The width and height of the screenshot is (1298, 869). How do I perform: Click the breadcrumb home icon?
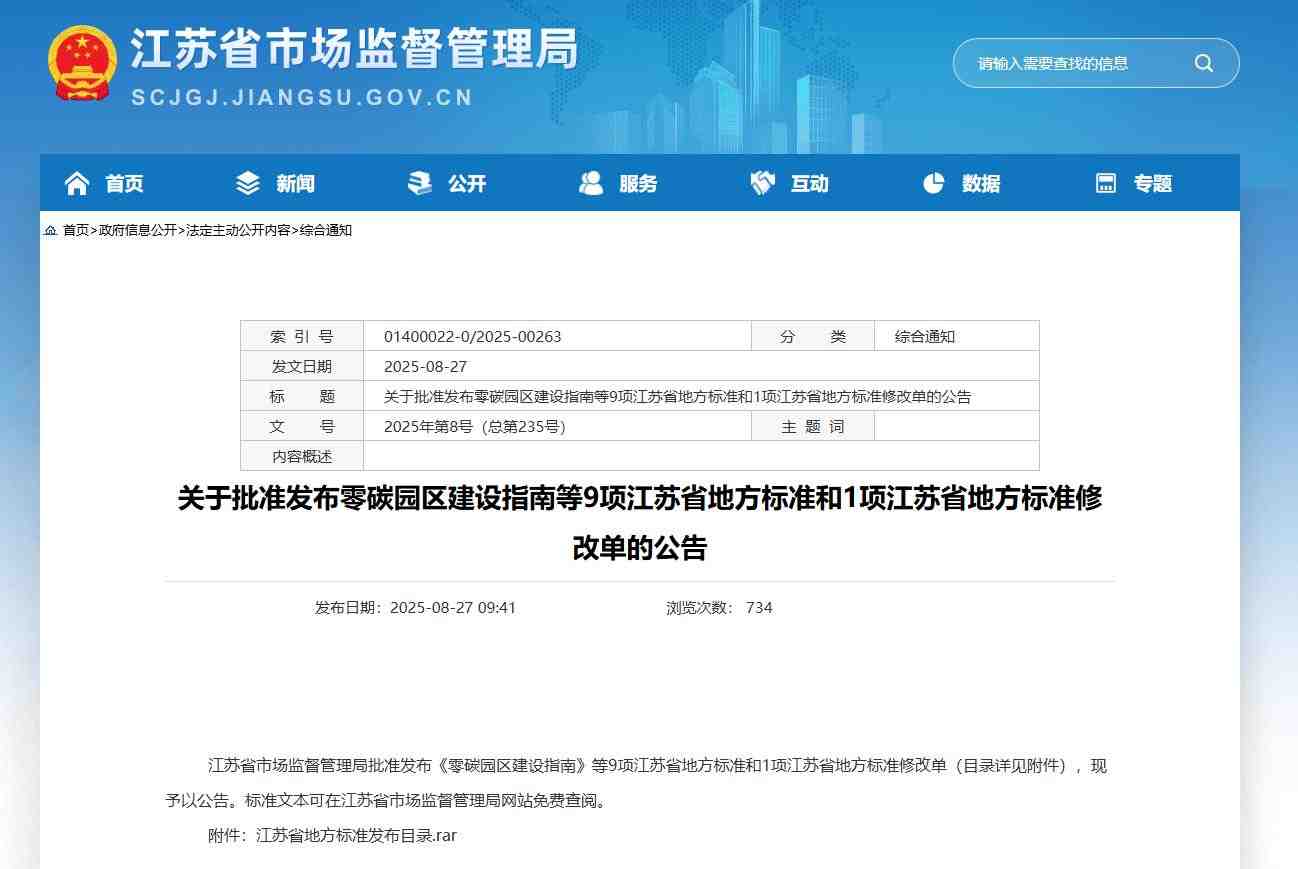point(50,230)
